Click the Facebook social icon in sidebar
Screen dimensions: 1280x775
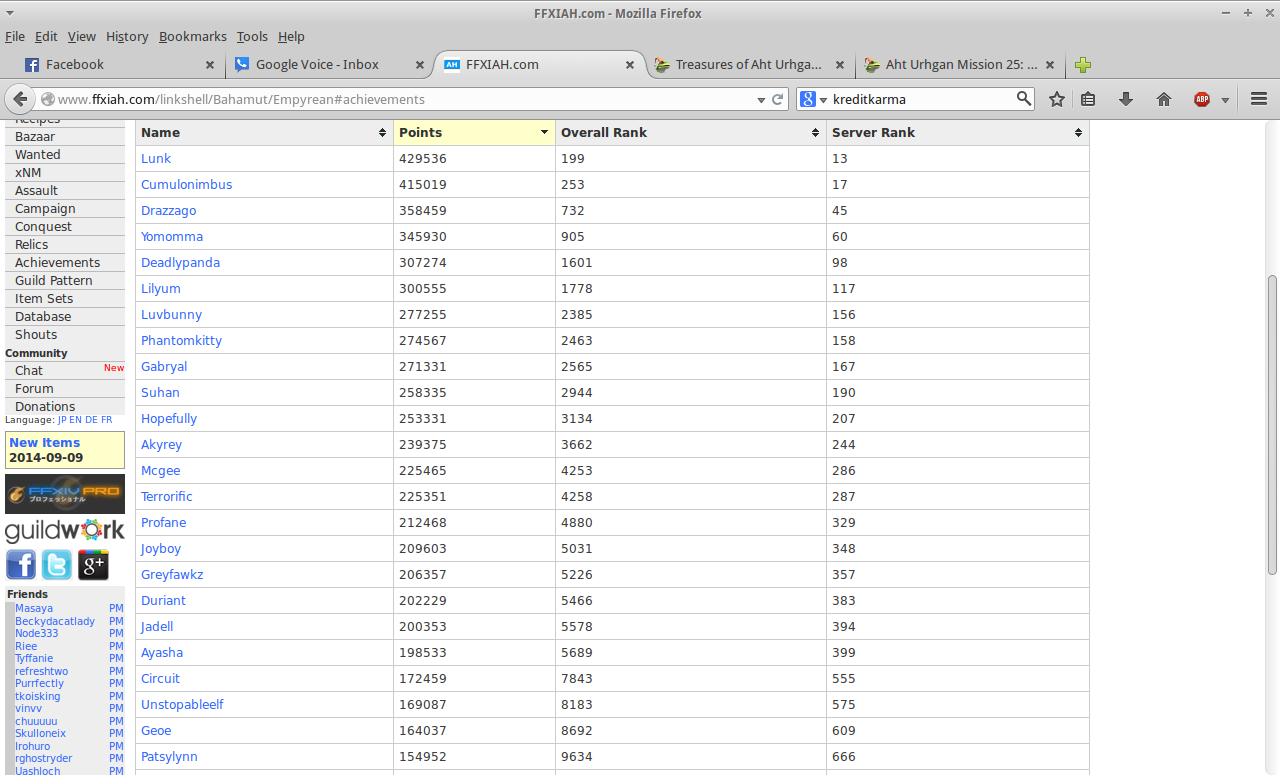pyautogui.click(x=21, y=565)
